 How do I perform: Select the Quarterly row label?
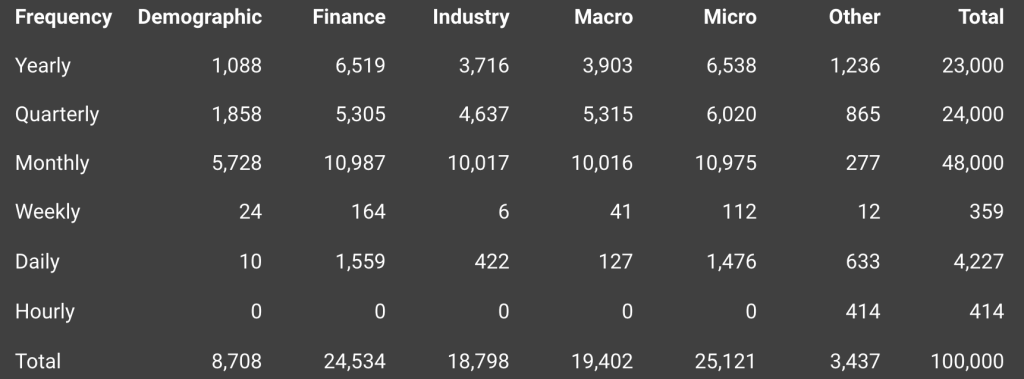point(57,114)
